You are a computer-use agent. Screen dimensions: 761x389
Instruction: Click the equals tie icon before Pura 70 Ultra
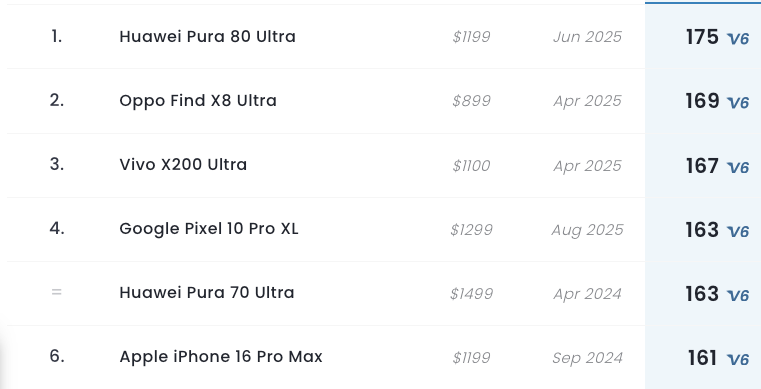tap(57, 292)
